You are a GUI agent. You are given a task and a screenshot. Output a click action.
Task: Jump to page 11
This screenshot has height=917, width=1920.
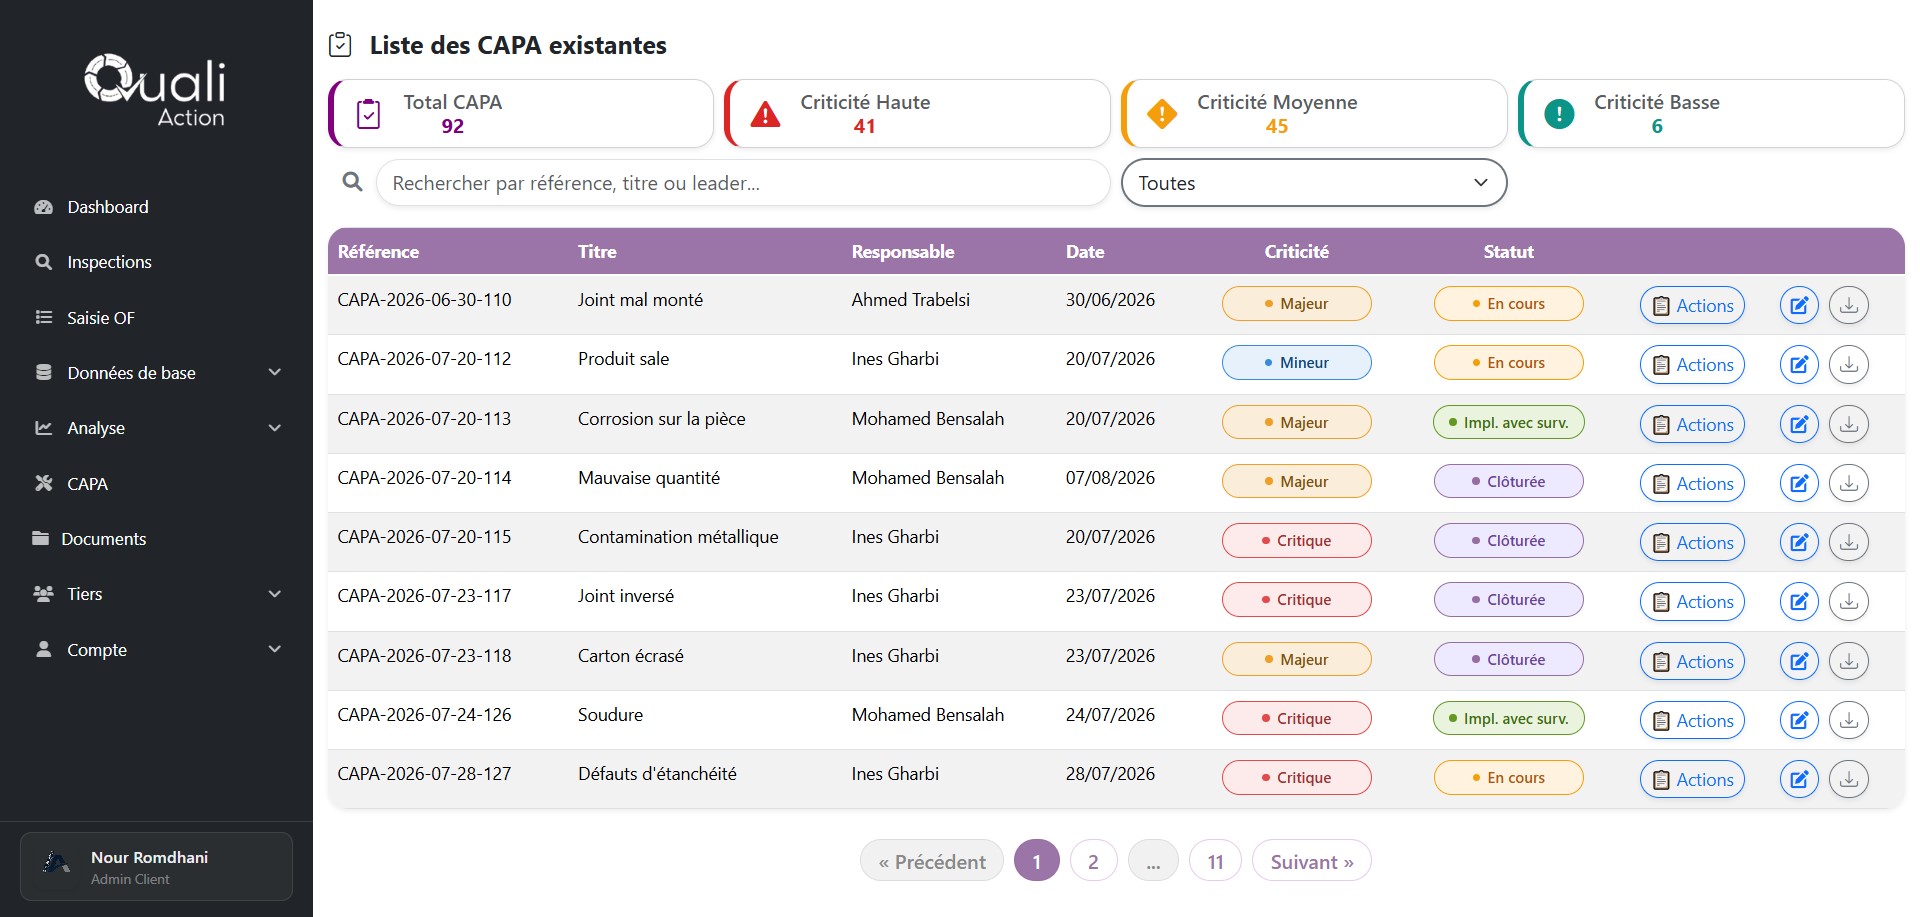1215,861
